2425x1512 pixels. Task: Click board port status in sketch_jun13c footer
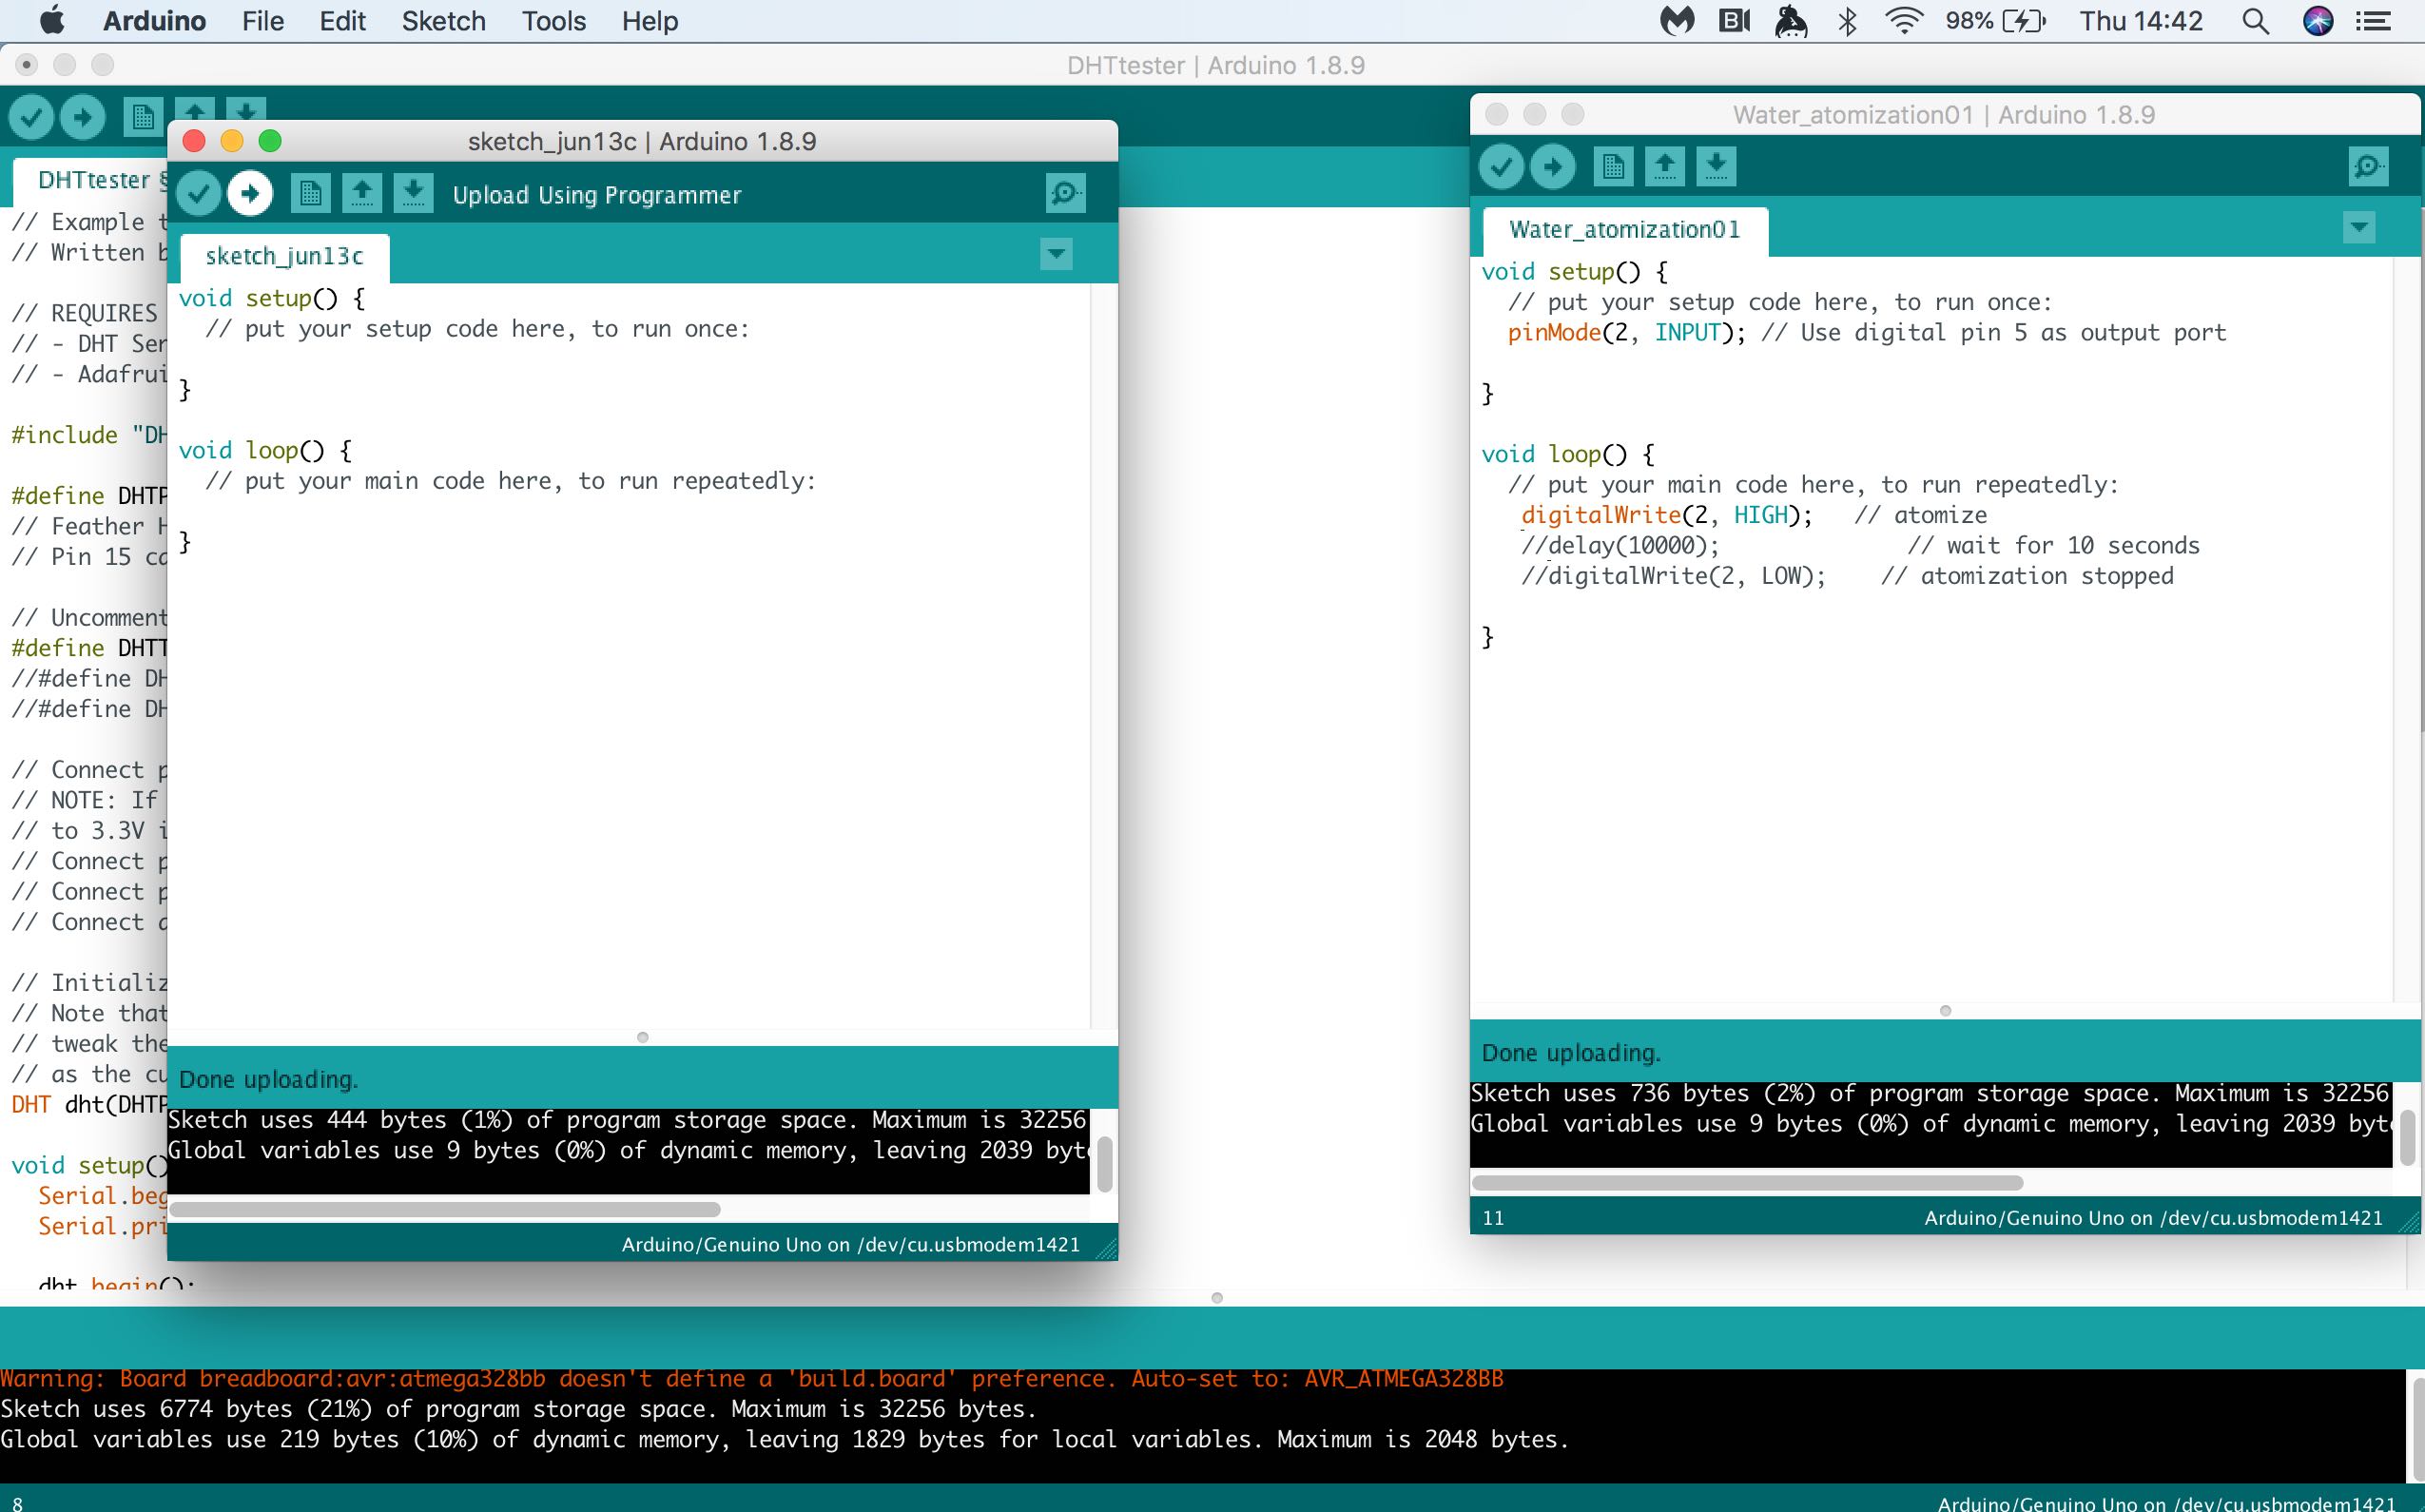click(851, 1245)
